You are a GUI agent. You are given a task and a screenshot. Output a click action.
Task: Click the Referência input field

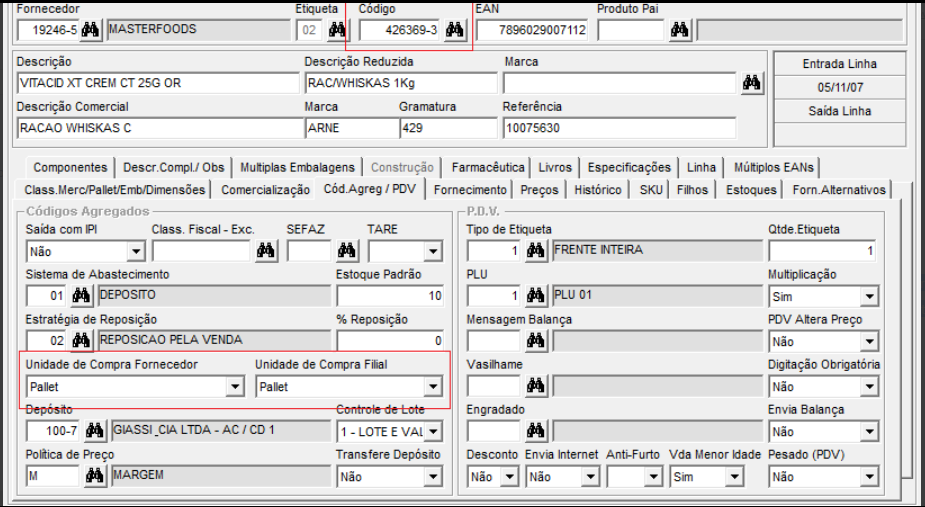(x=619, y=128)
